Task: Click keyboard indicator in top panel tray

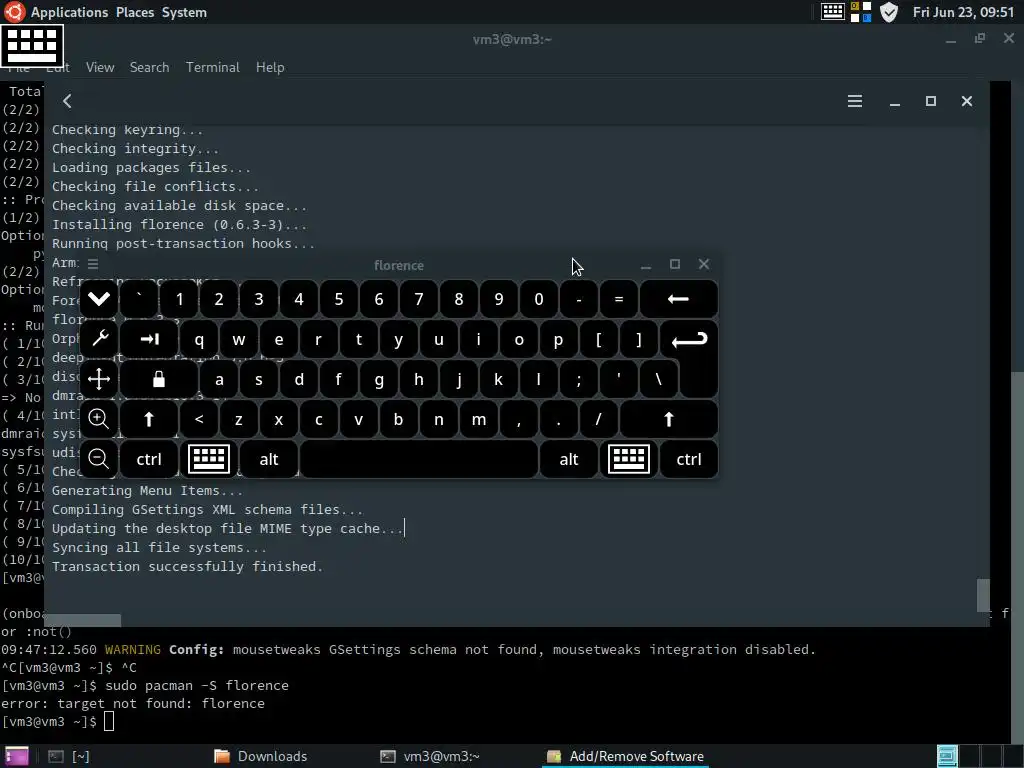Action: [x=833, y=12]
